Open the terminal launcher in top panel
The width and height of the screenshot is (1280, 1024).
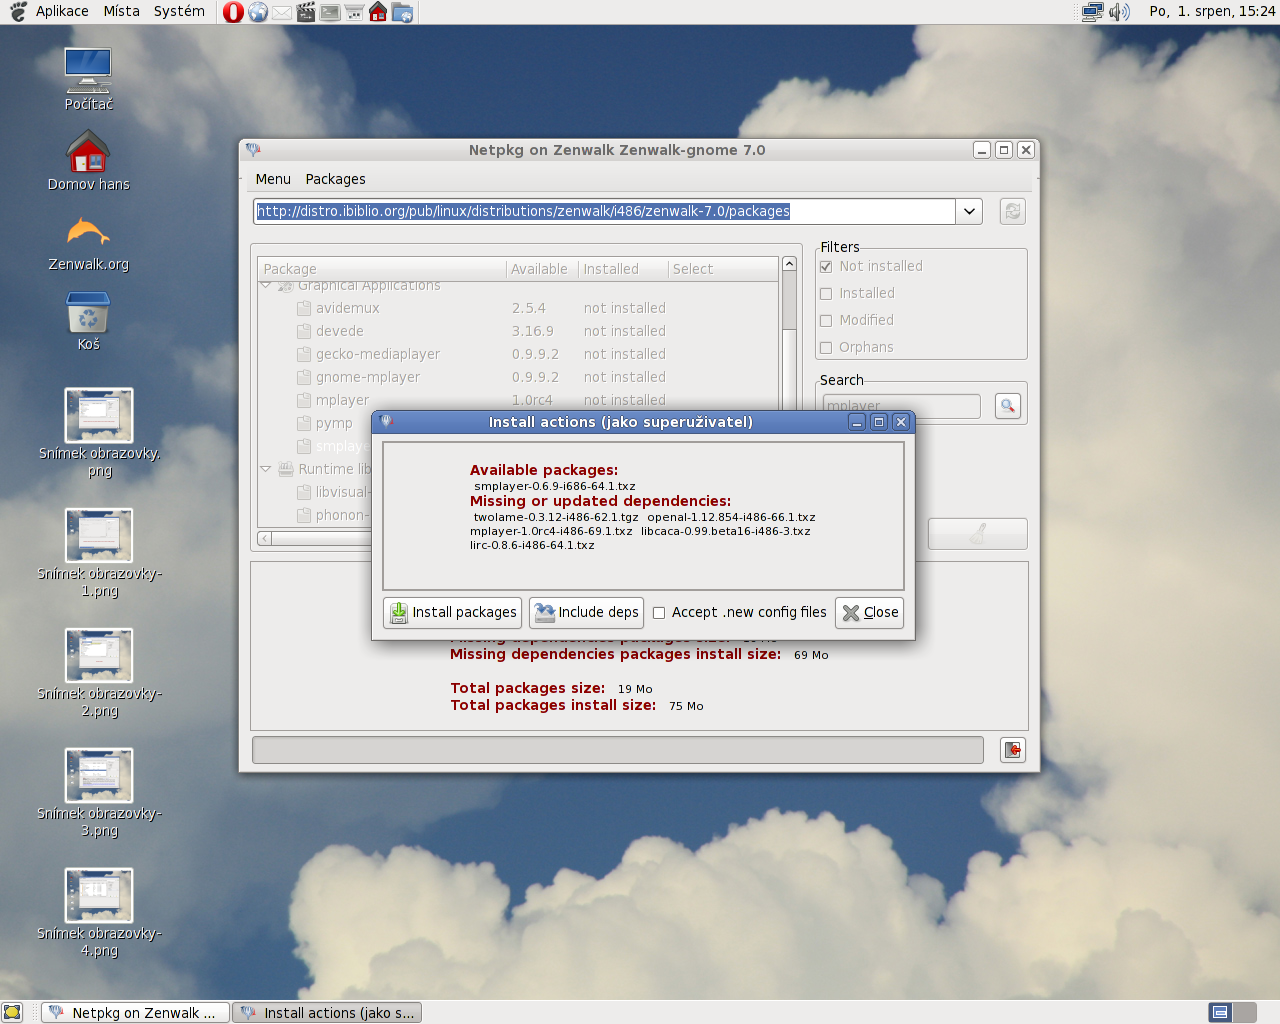(x=330, y=12)
